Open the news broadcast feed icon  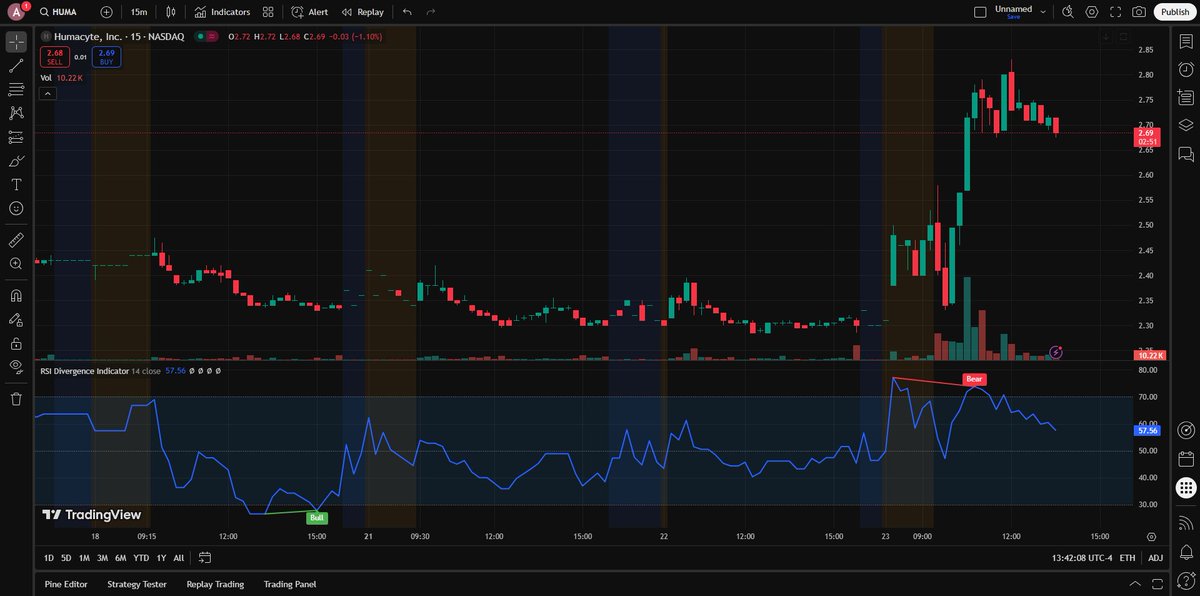point(1185,522)
